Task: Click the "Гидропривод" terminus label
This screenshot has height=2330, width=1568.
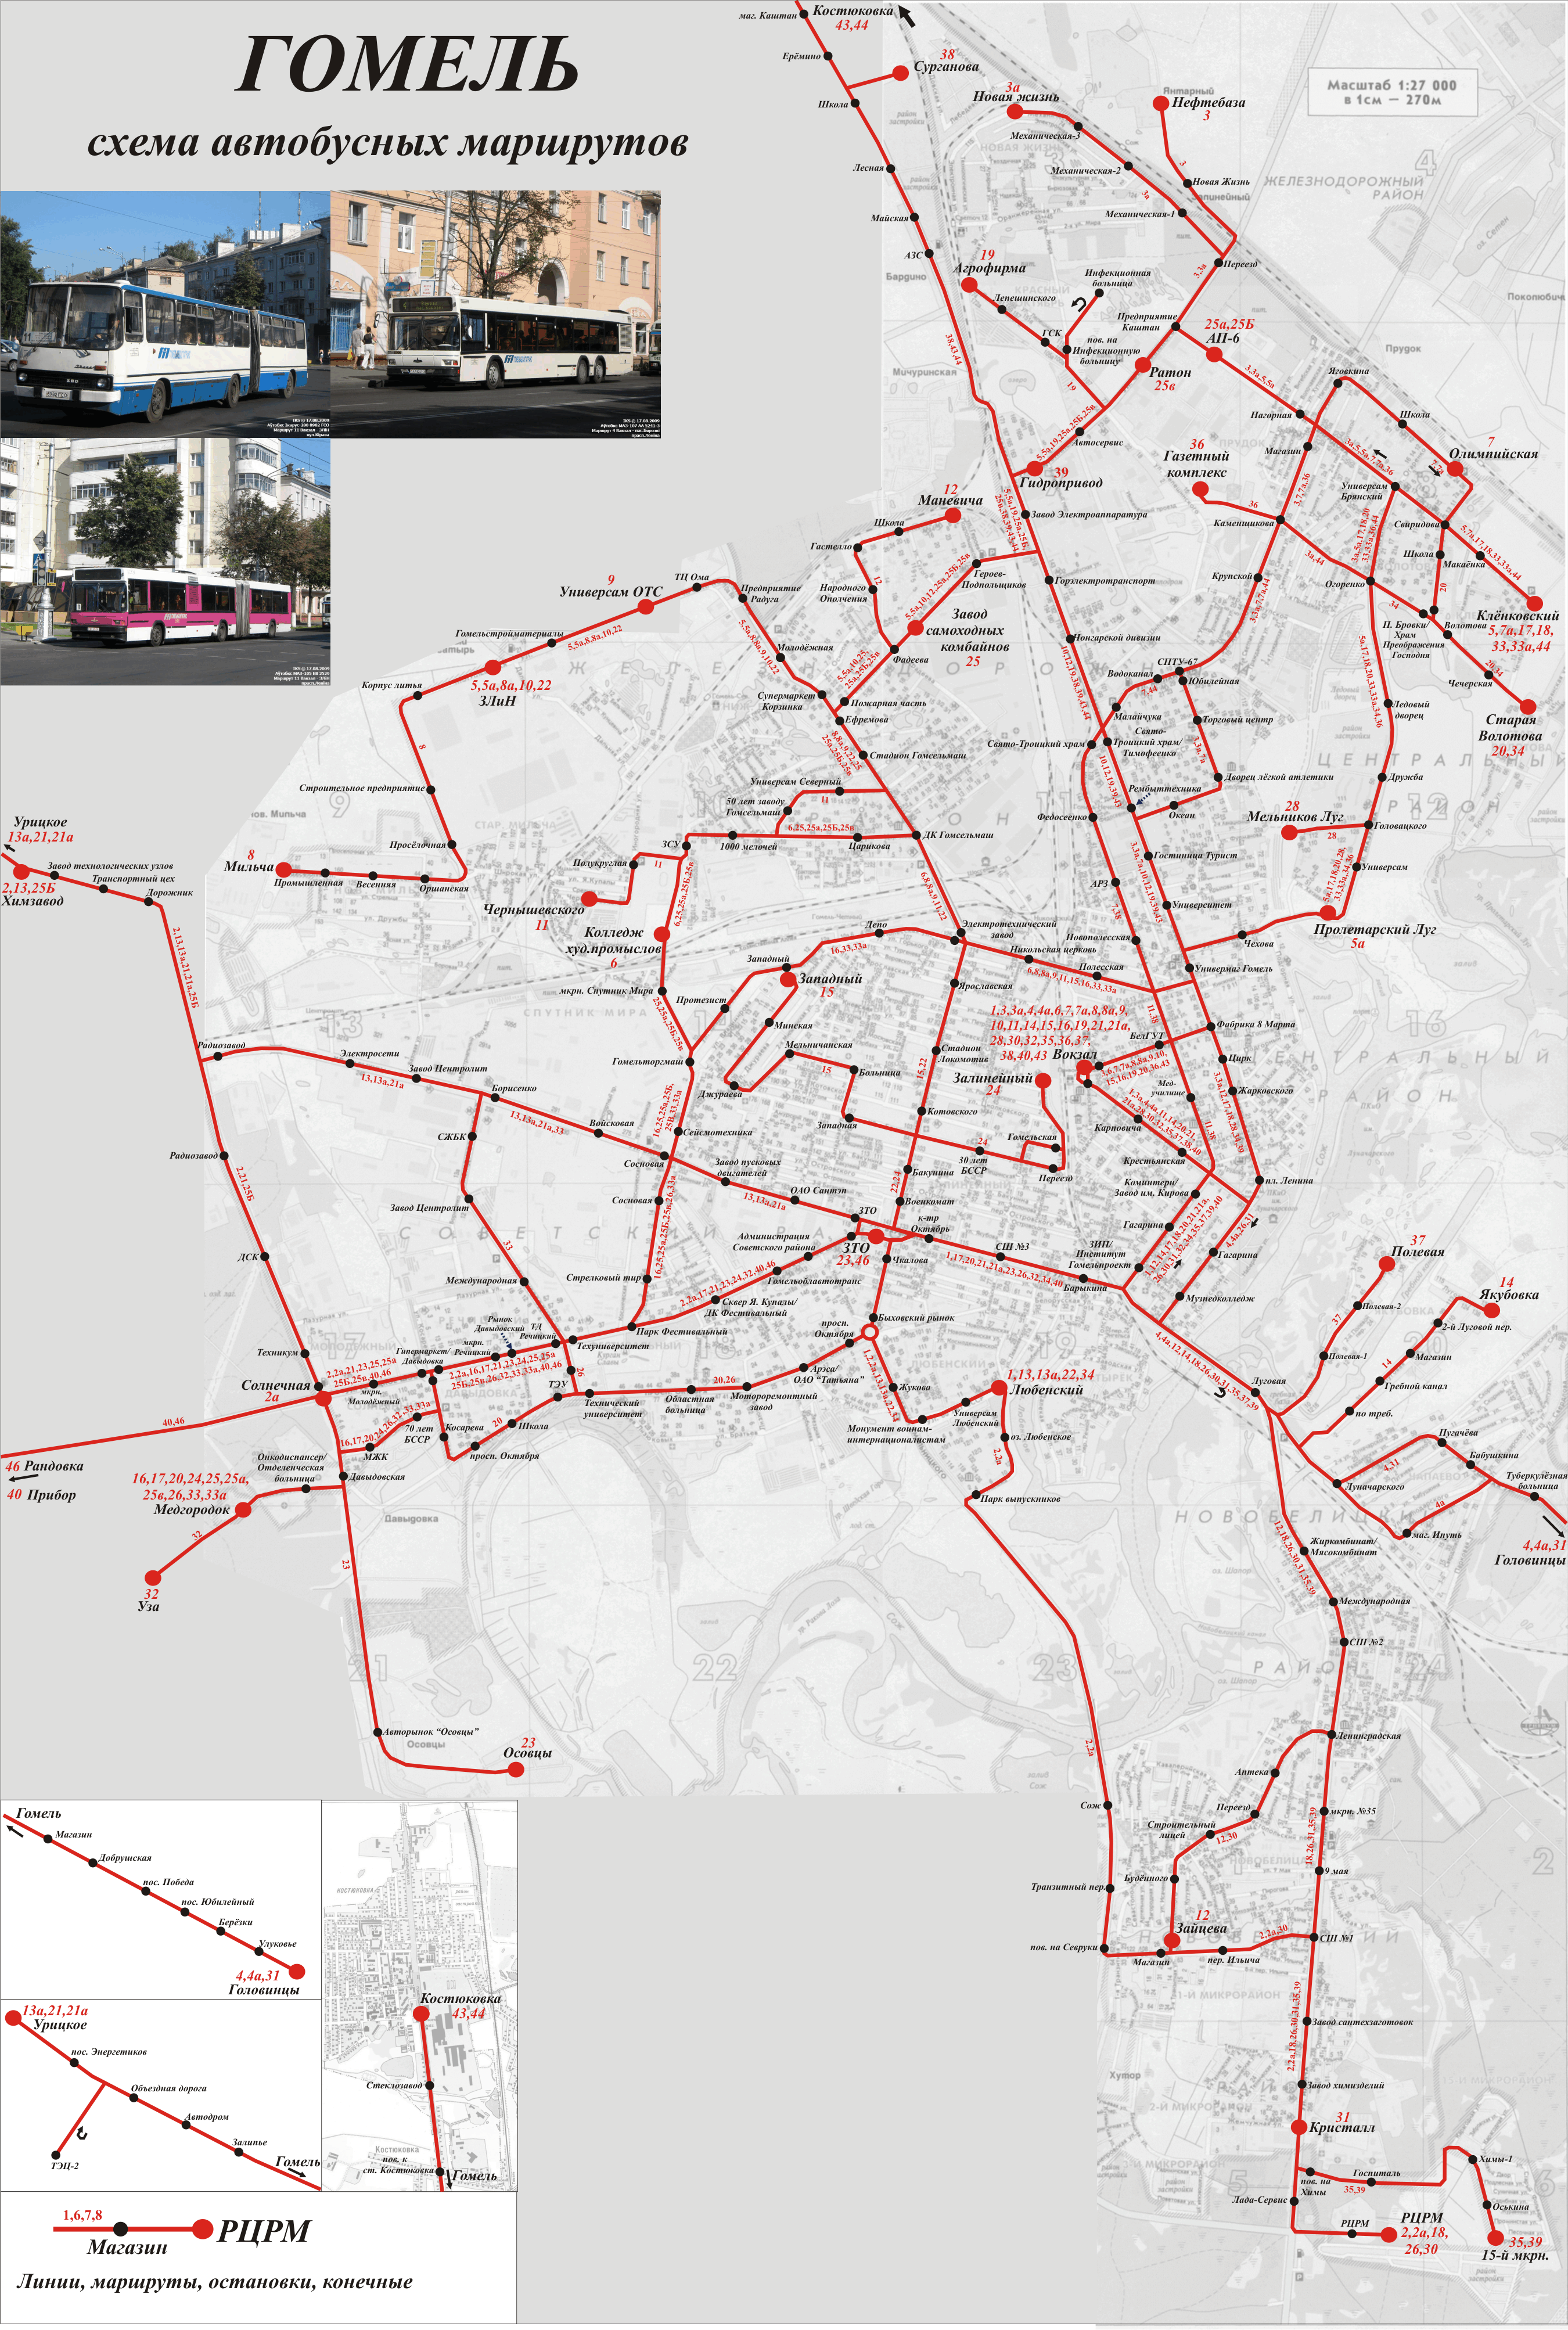Action: point(1060,483)
